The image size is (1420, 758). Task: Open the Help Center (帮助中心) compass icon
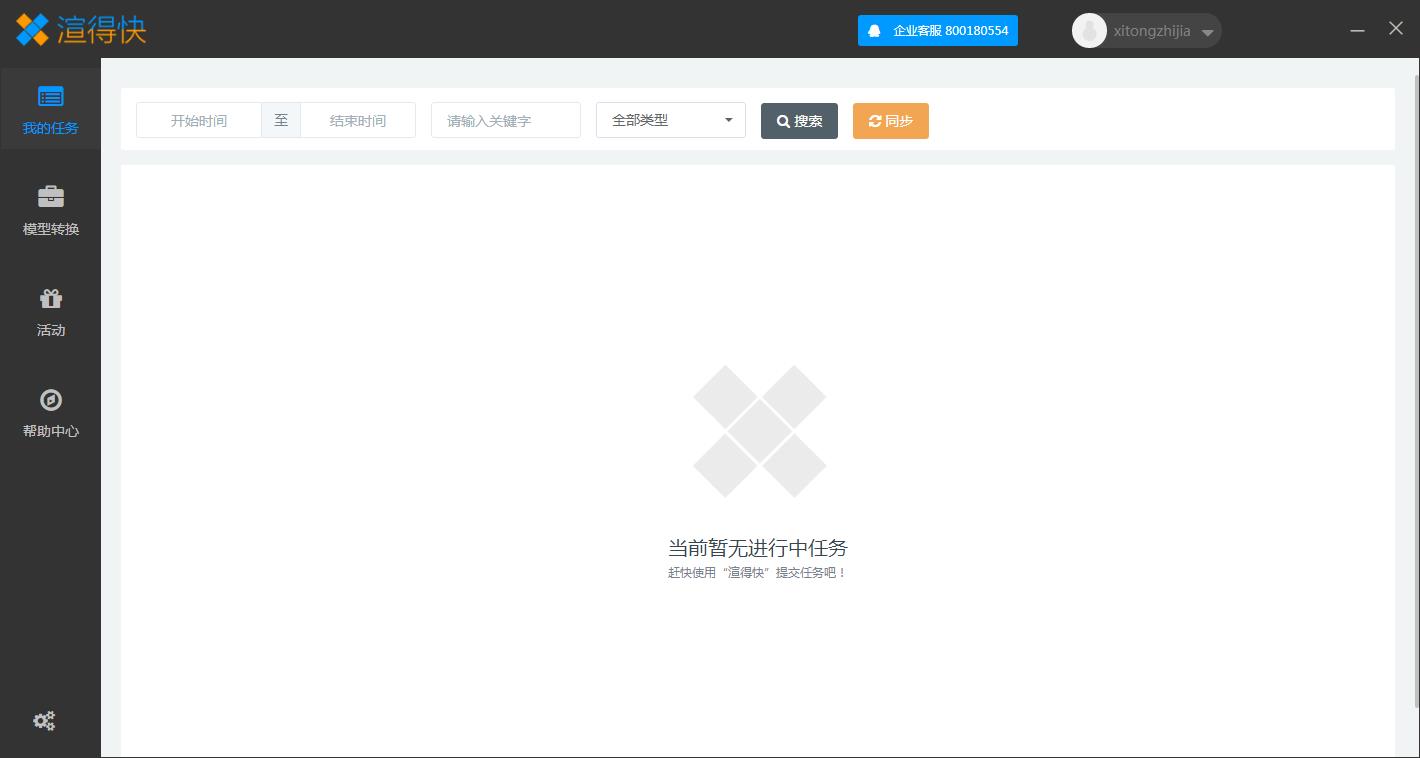(x=50, y=400)
